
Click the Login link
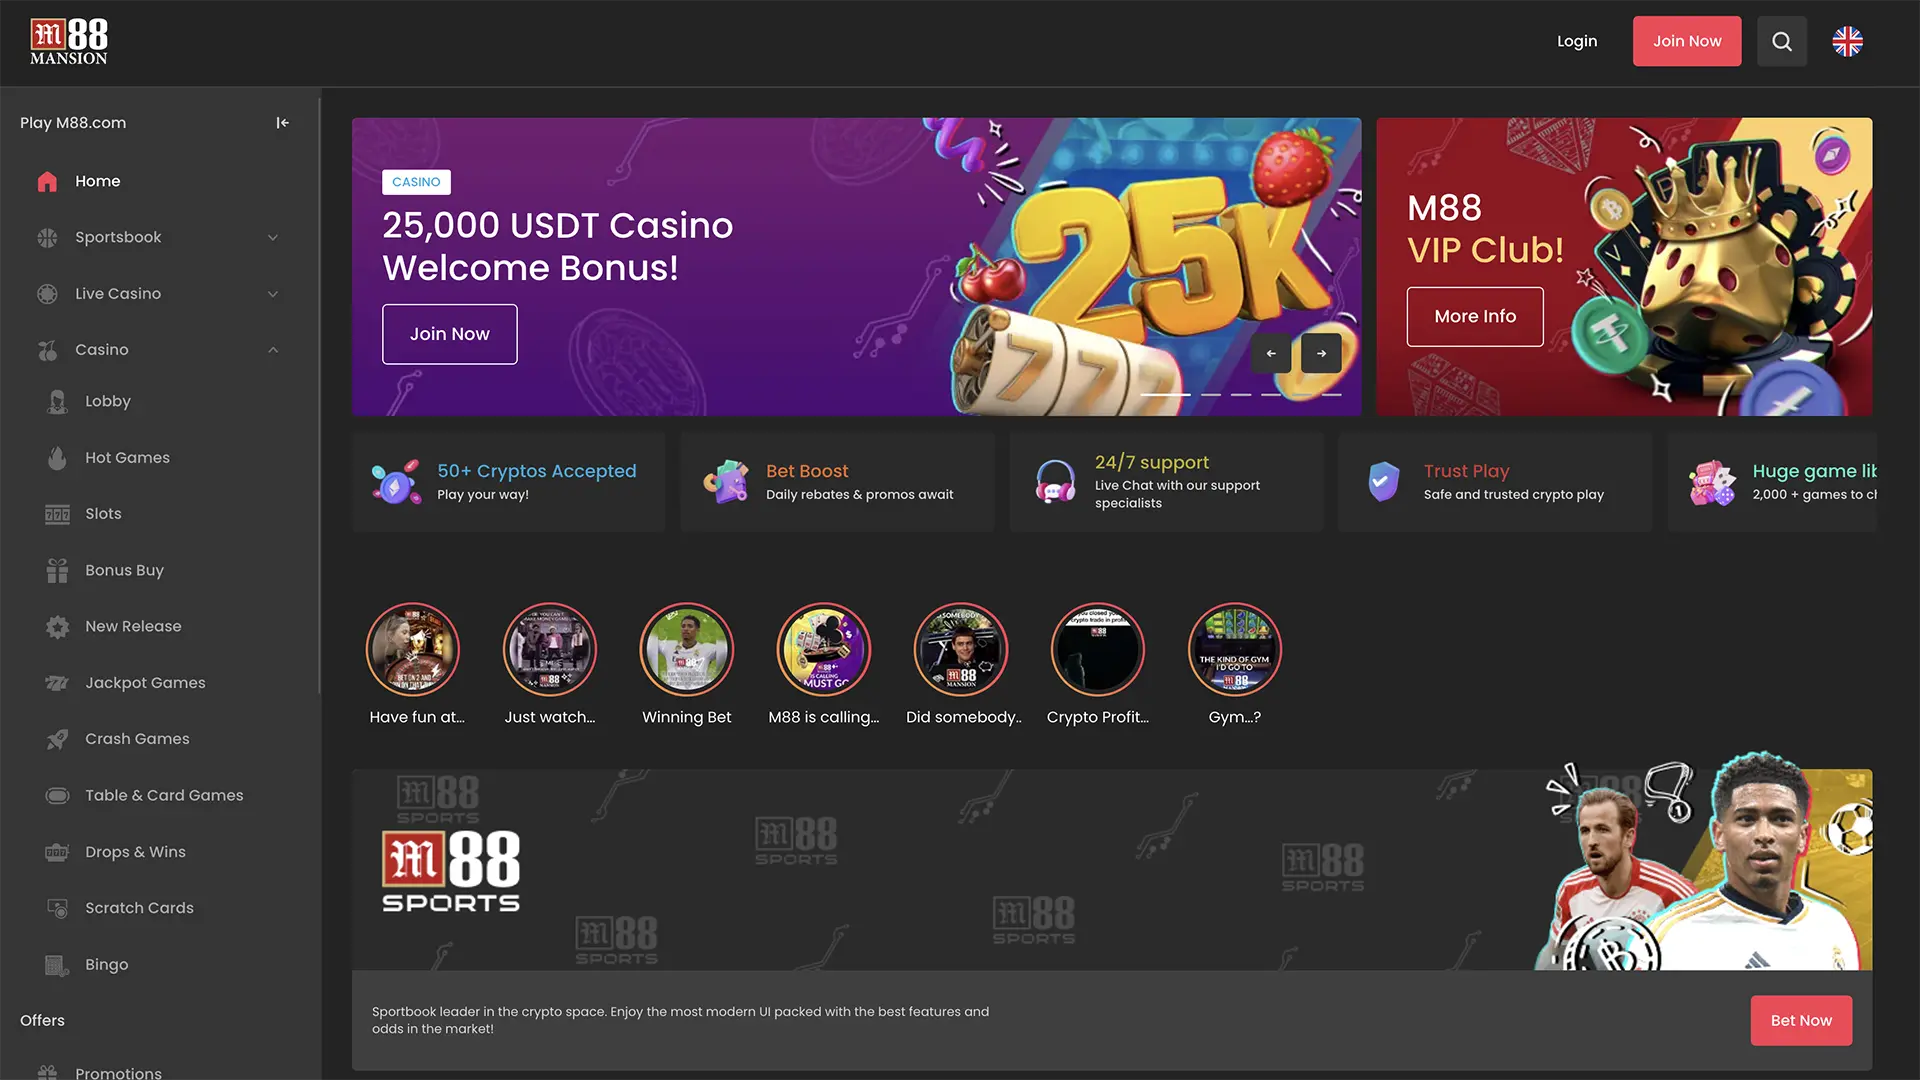pos(1577,41)
